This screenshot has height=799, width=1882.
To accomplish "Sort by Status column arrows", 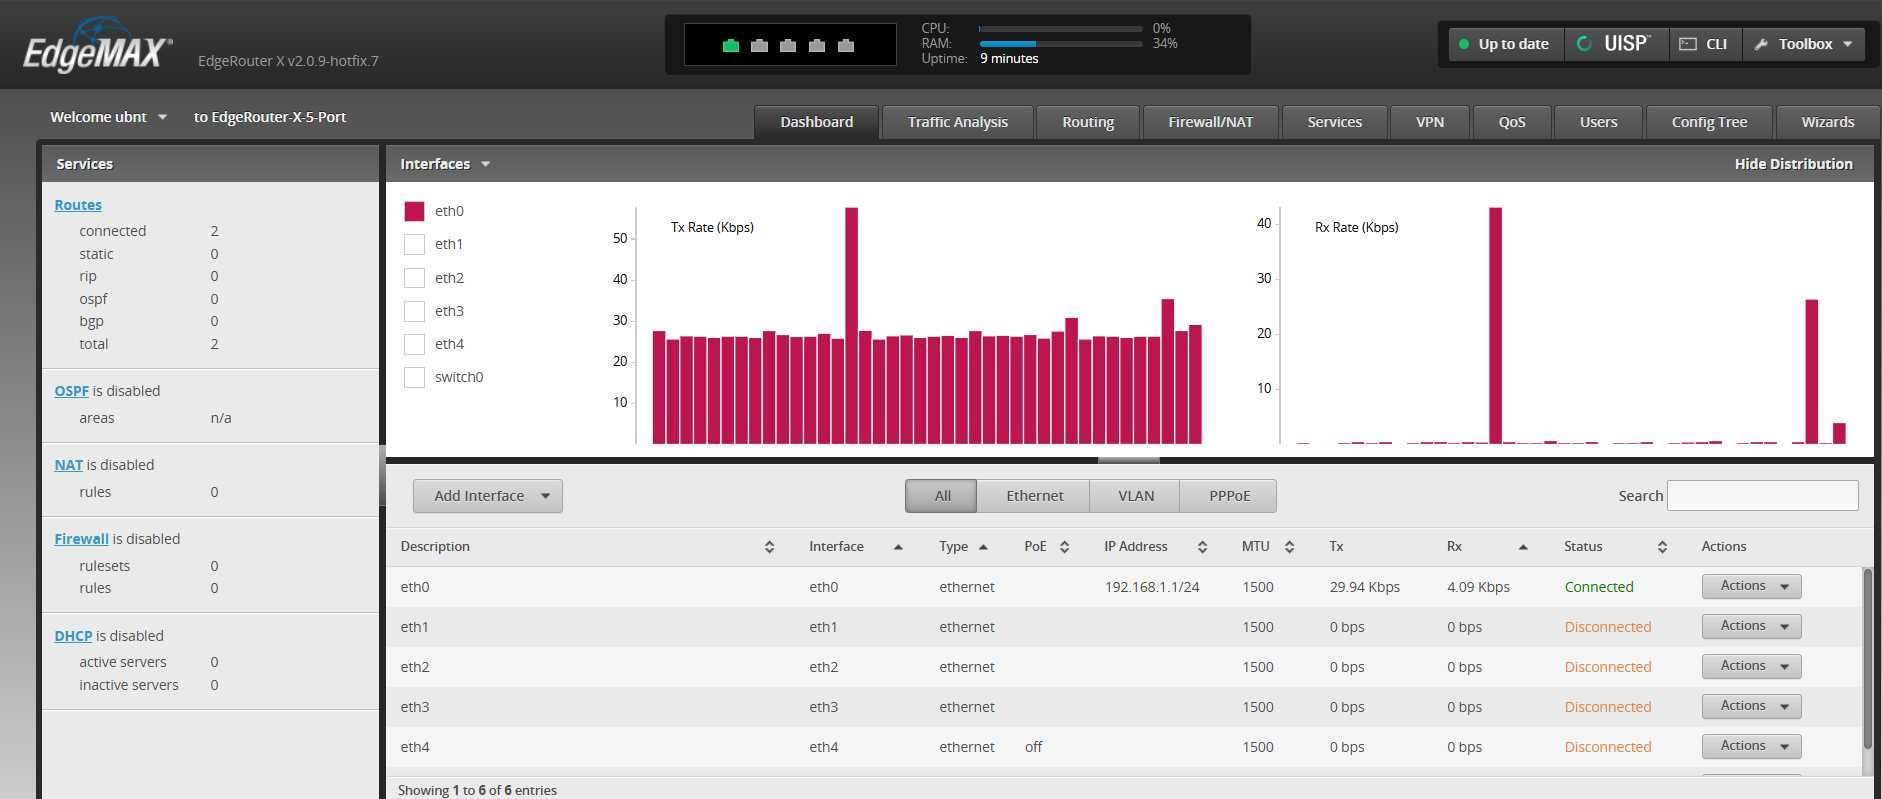I will pos(1662,547).
